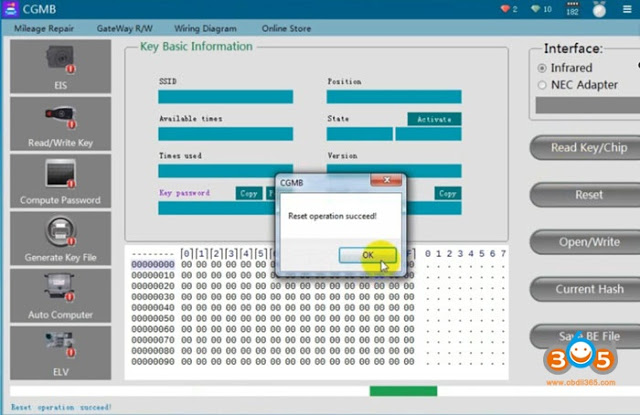Close the CGMB dialog with X
Image resolution: width=640 pixels, height=415 pixels.
(x=386, y=180)
